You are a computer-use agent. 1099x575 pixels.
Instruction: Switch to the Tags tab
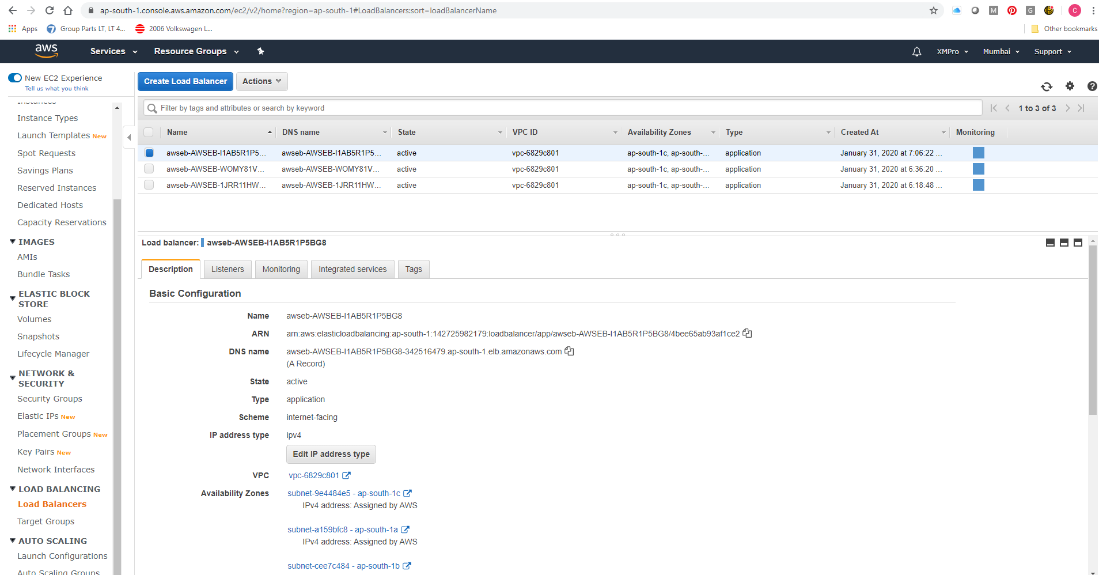pos(414,269)
